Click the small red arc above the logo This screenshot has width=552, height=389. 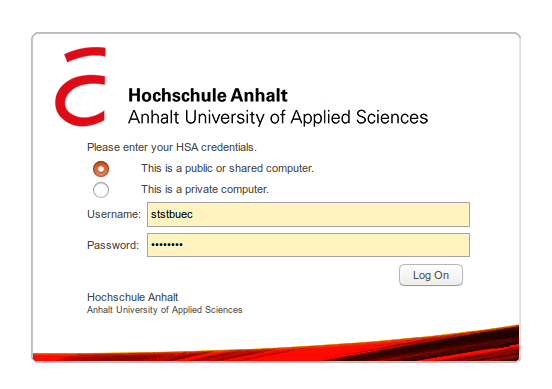pyautogui.click(x=86, y=54)
